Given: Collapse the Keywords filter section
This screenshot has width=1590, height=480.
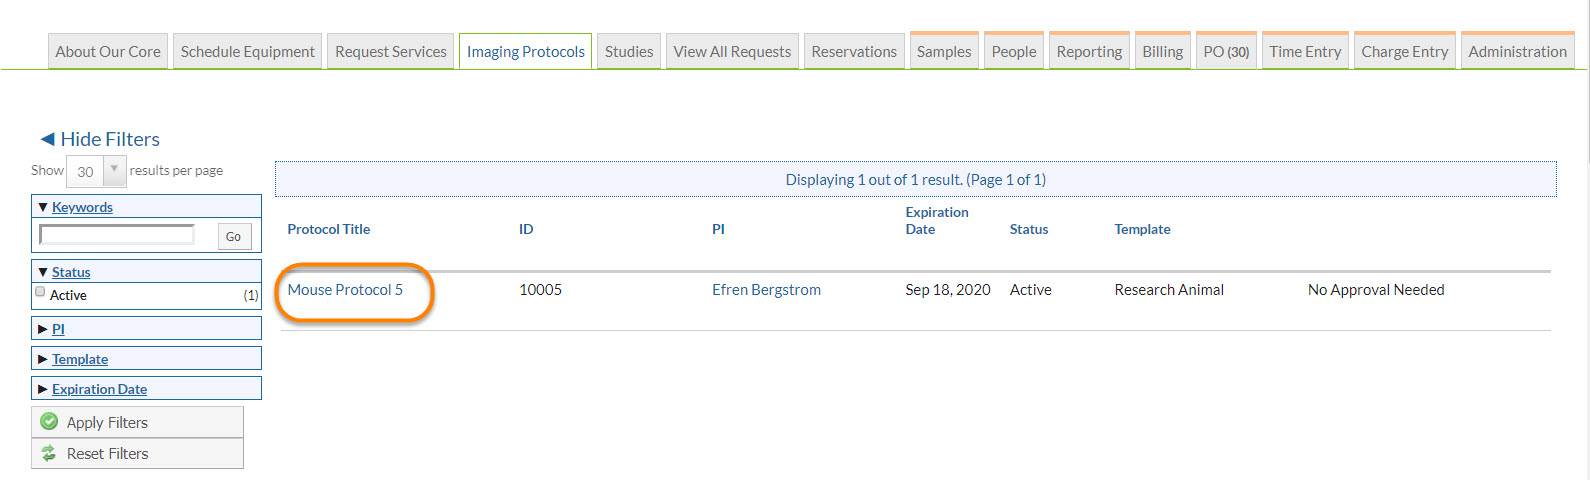Looking at the screenshot, I should pyautogui.click(x=43, y=207).
